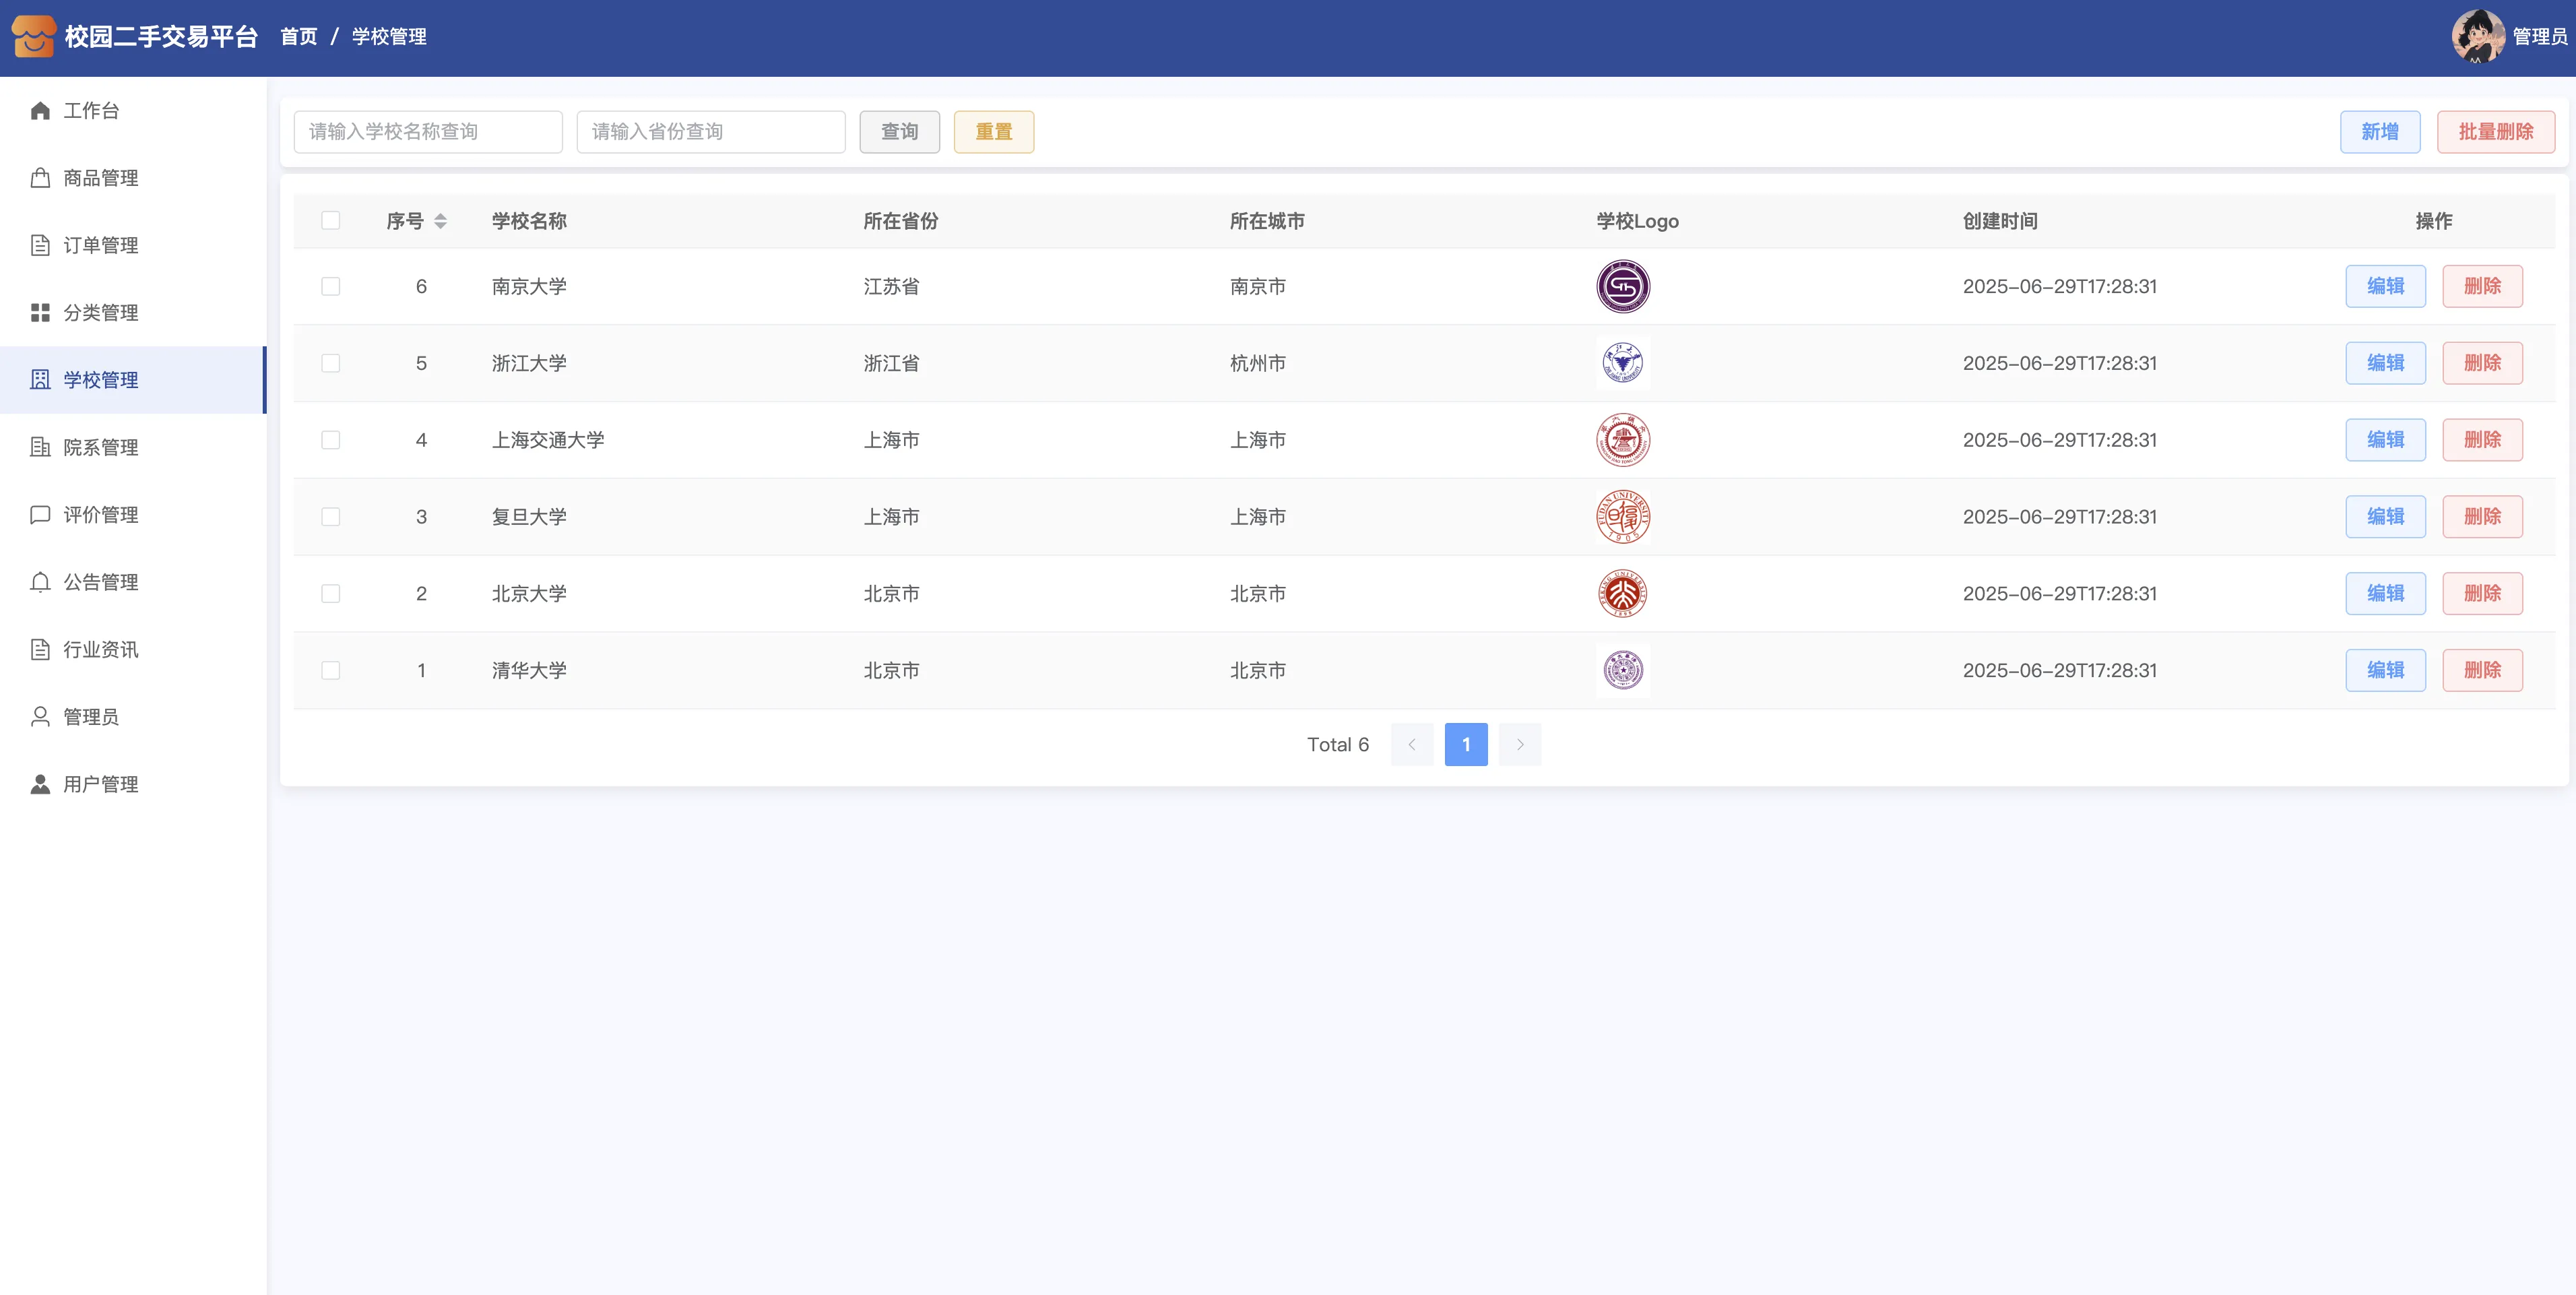The image size is (2576, 1295).
Task: Click the platform shop logo icon
Action: click(33, 37)
